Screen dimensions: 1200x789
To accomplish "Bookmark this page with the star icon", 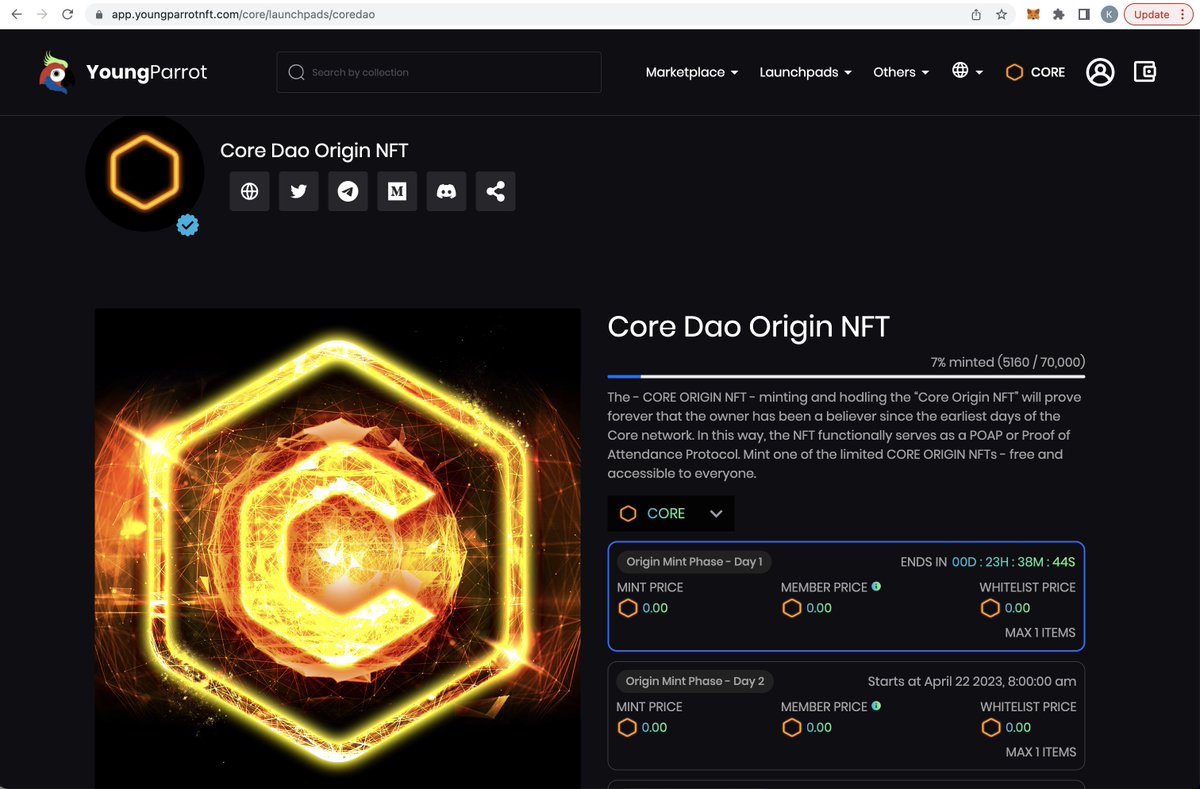I will (x=1001, y=15).
